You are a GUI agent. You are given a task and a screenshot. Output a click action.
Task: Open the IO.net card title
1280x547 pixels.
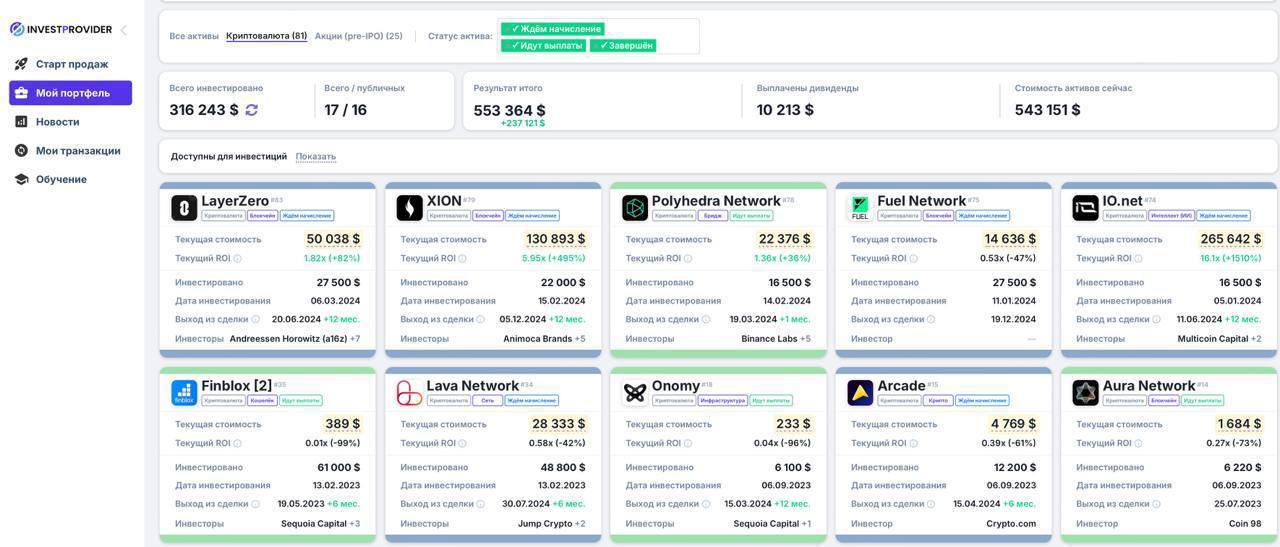tap(1122, 201)
